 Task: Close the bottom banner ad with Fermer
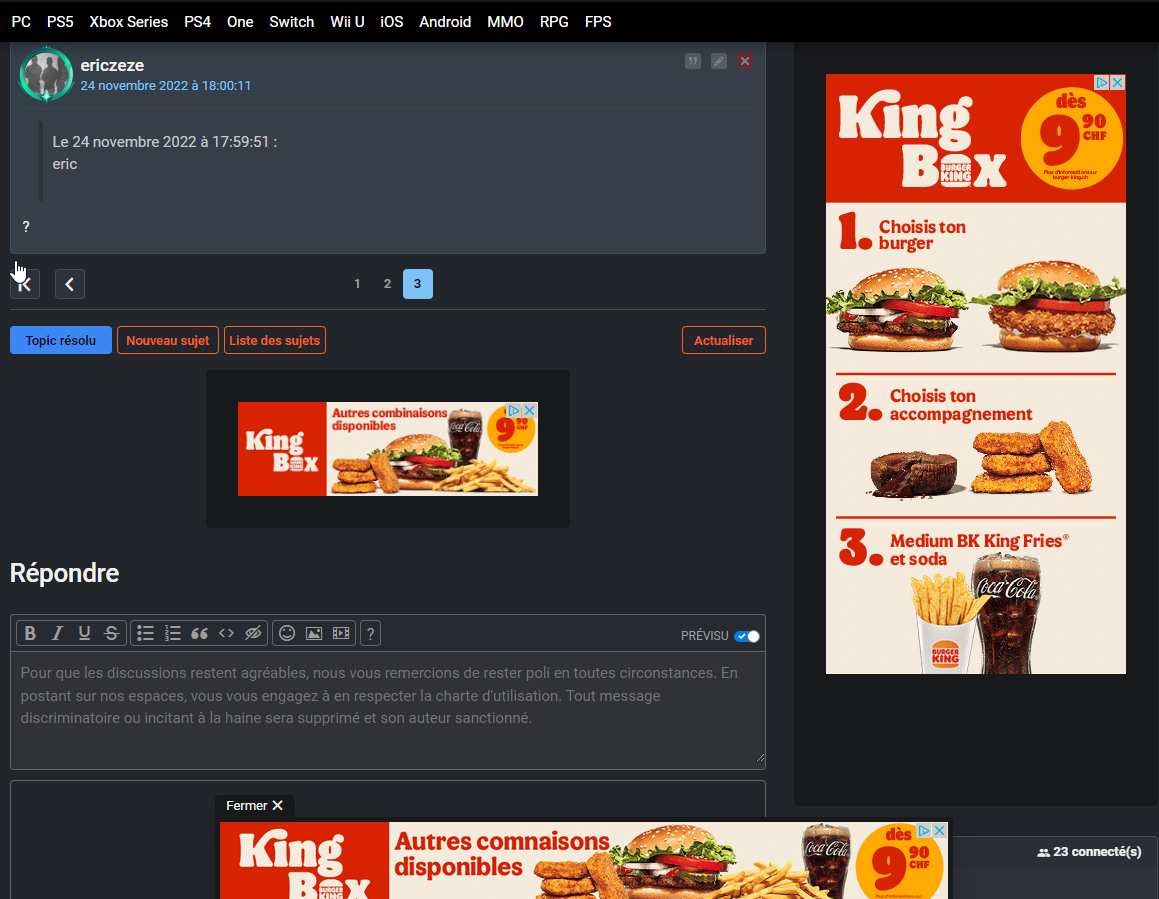click(254, 806)
